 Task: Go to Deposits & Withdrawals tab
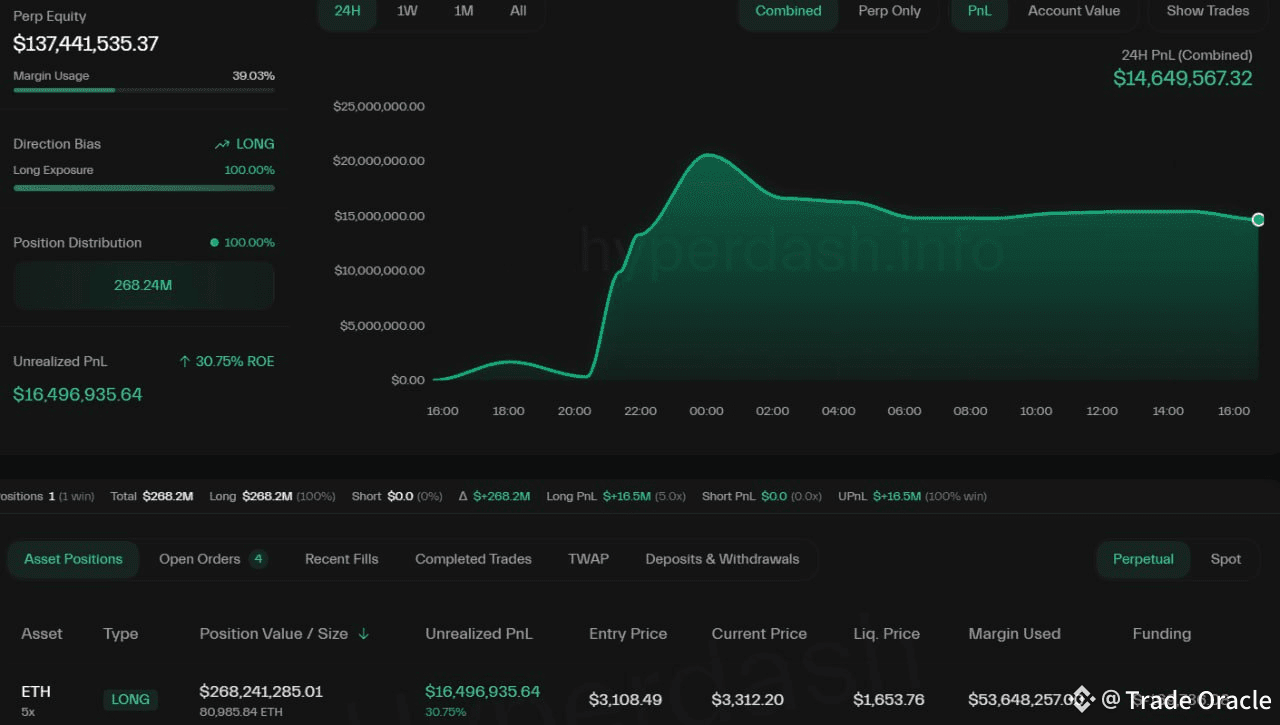click(x=722, y=559)
